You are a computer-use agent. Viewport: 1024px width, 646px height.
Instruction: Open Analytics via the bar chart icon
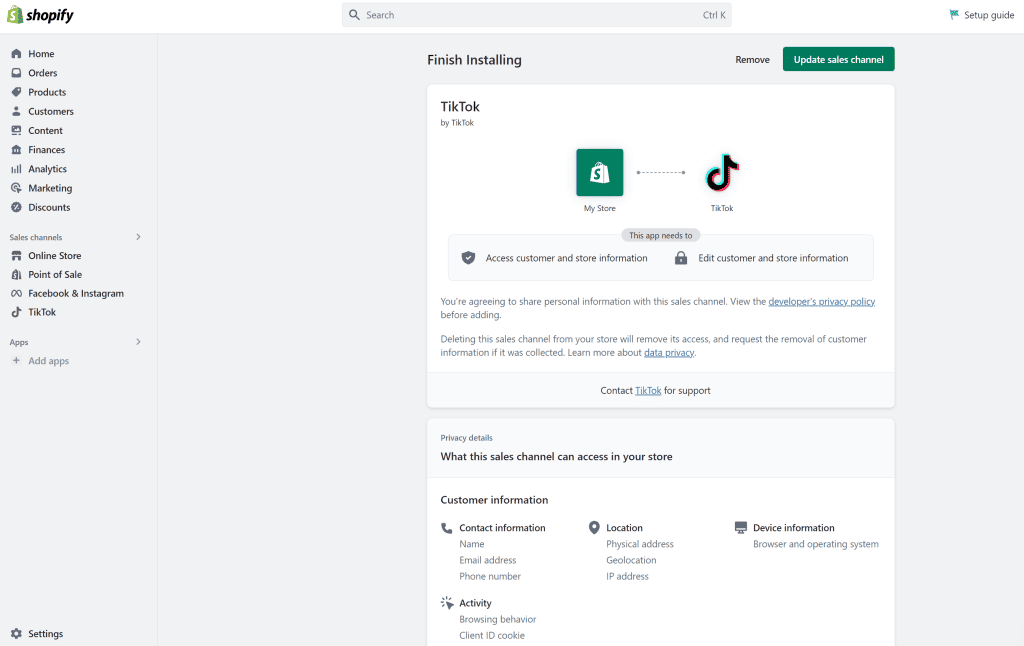16,169
